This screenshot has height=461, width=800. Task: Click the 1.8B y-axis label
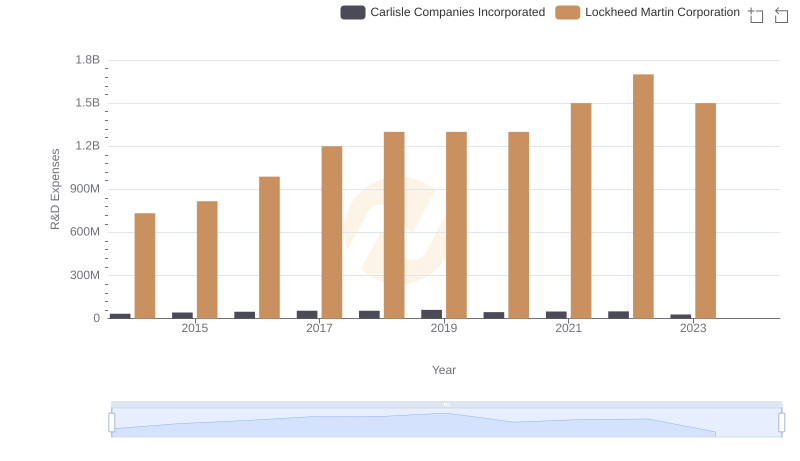88,60
